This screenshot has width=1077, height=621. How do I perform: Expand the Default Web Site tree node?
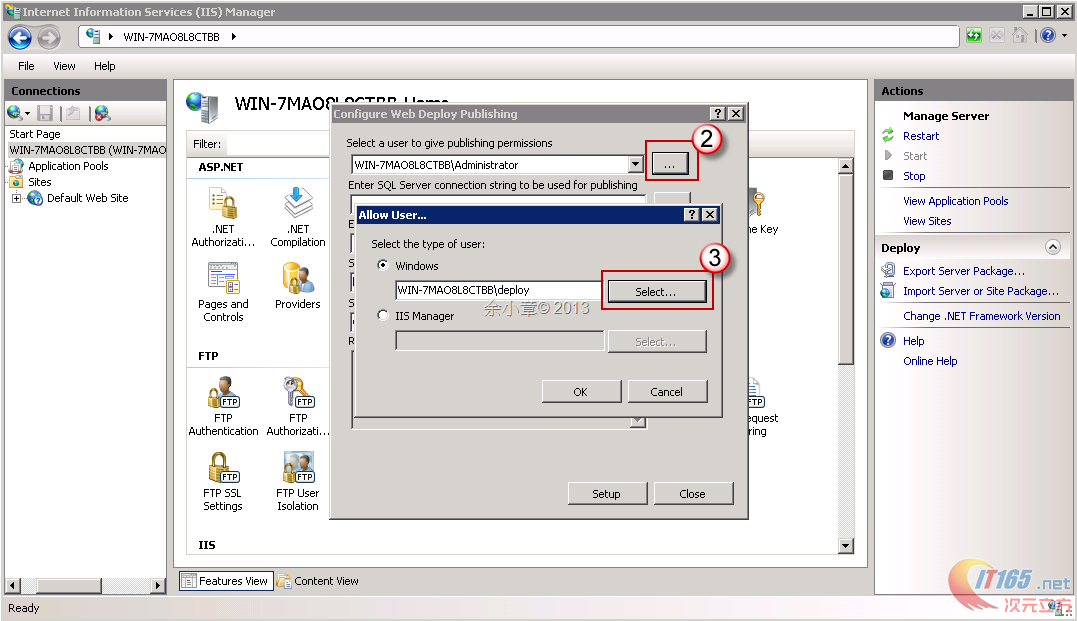pos(16,199)
